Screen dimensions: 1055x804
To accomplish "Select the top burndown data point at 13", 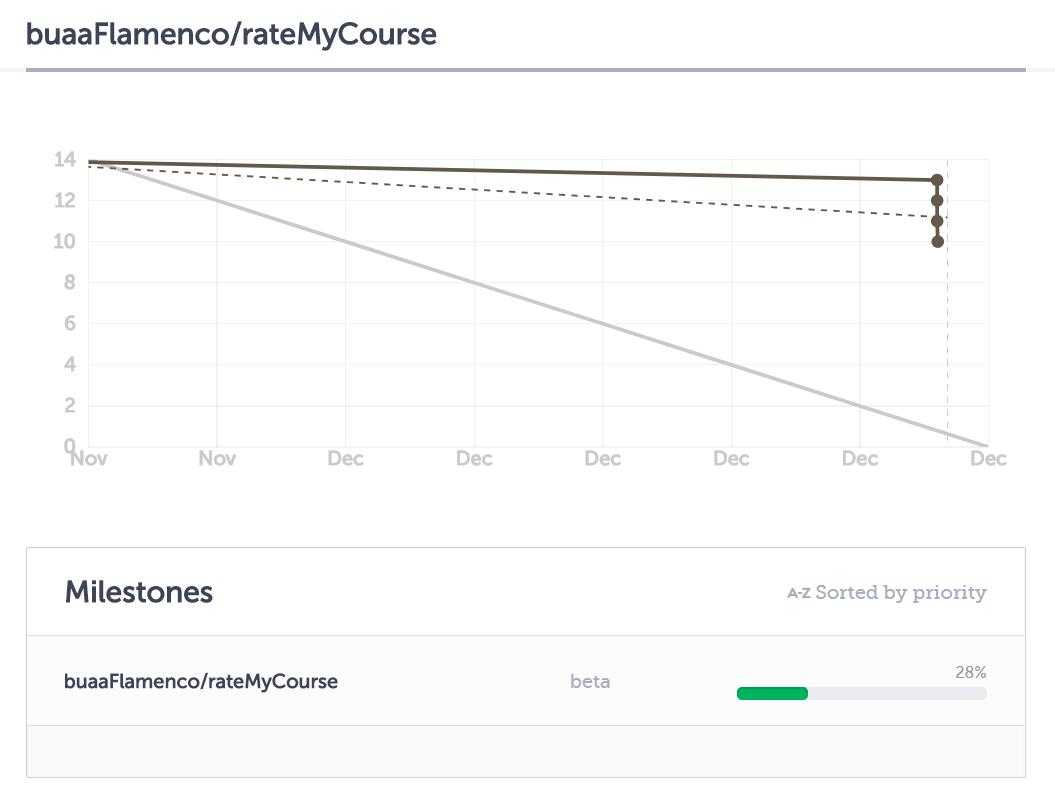I will tap(937, 180).
